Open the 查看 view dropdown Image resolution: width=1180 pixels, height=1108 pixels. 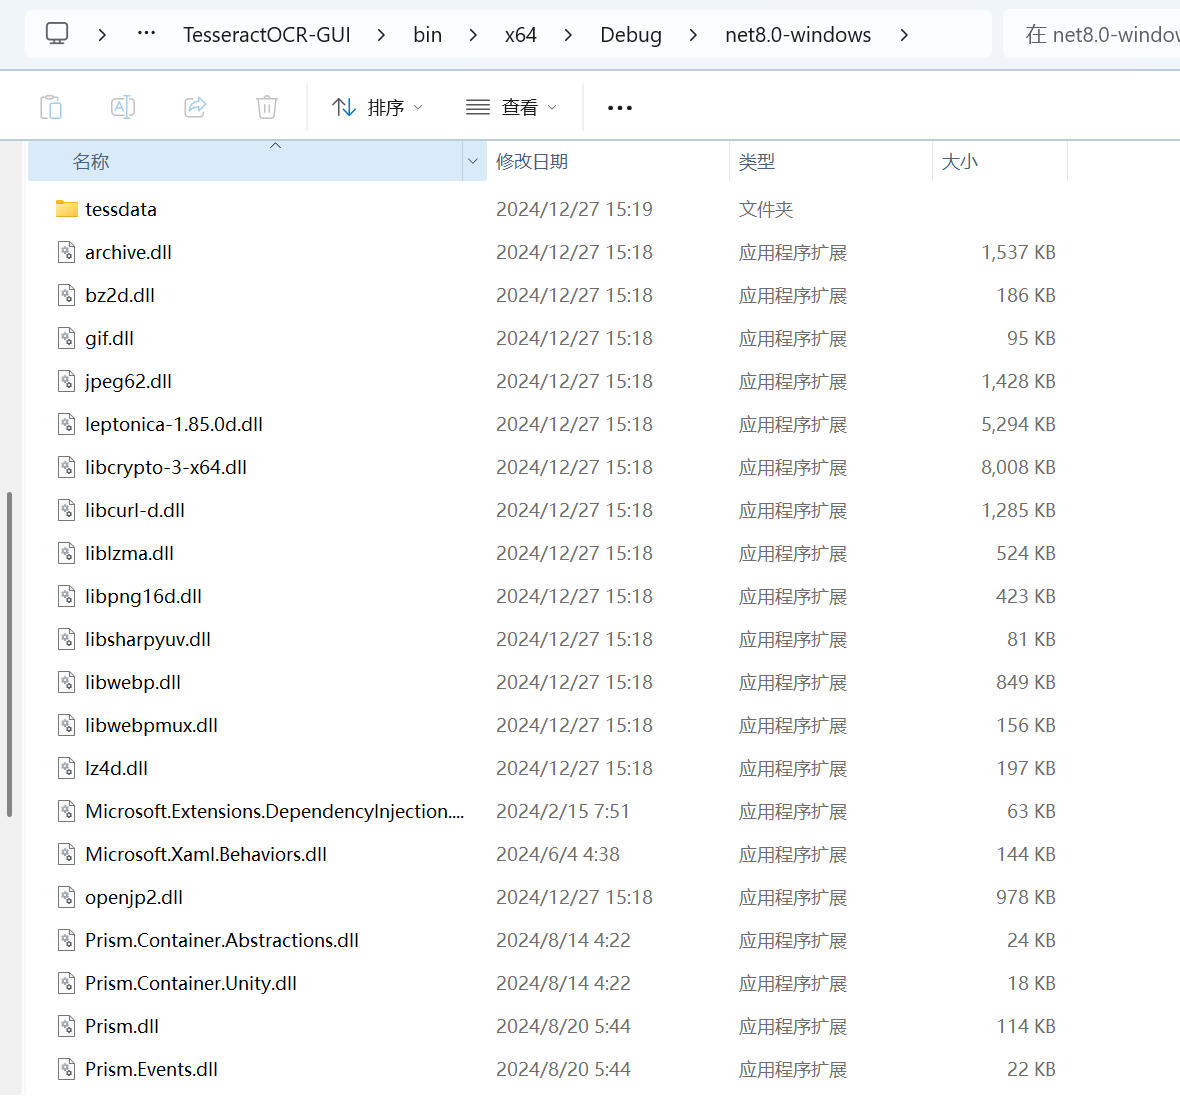click(511, 108)
